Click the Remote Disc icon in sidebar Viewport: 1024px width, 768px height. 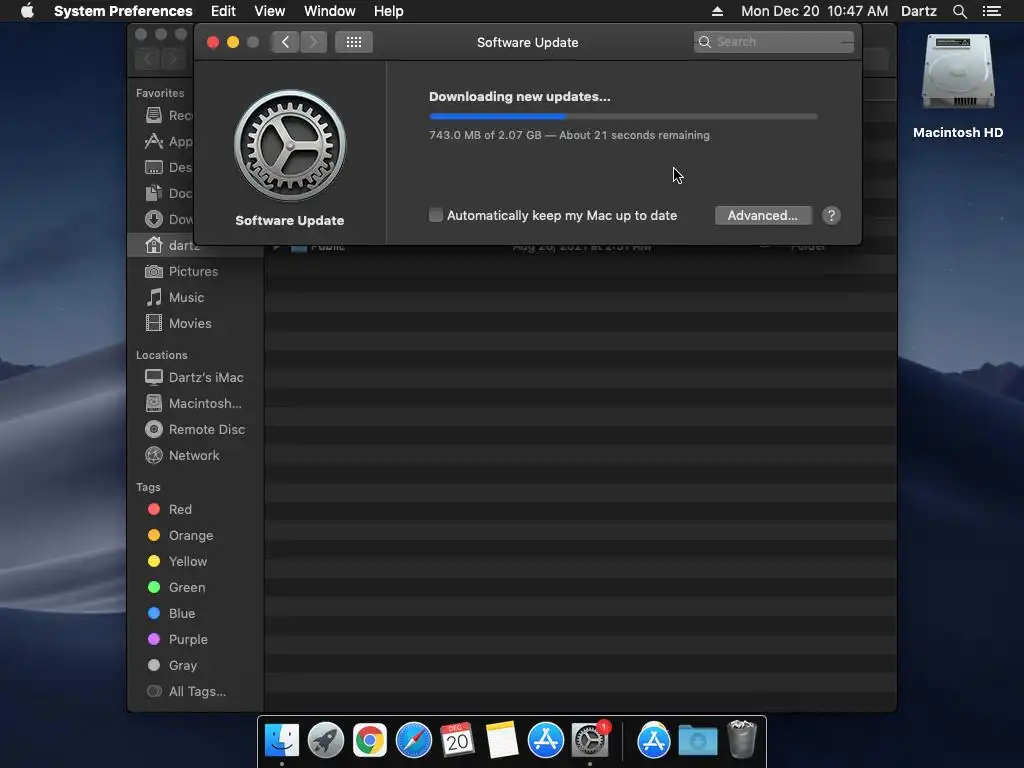point(153,430)
